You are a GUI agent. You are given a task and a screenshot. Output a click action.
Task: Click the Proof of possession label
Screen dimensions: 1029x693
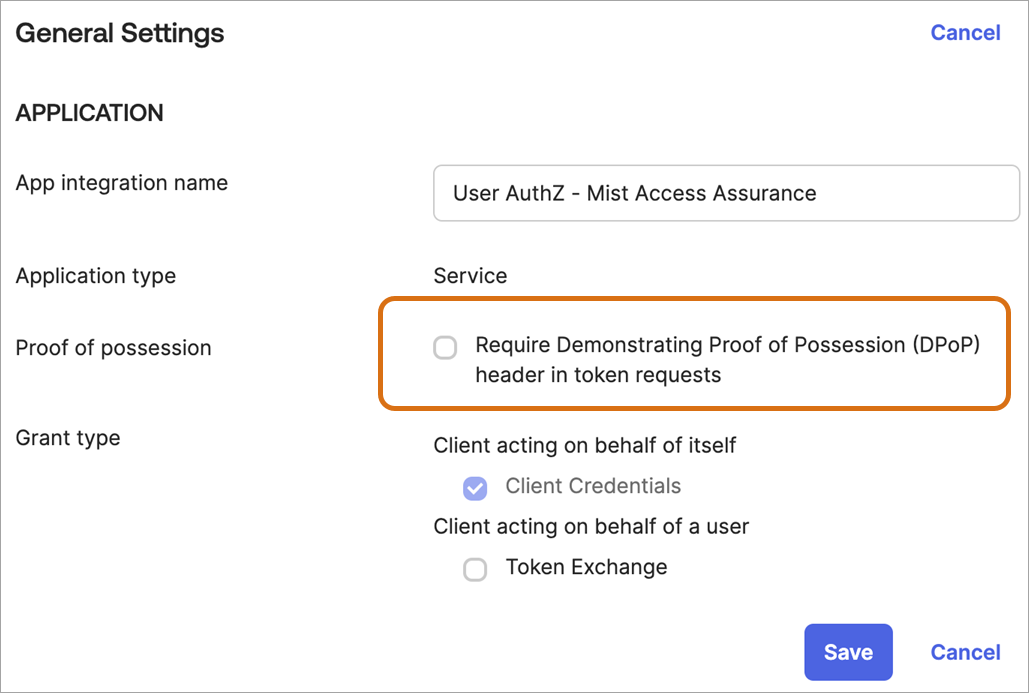coord(114,348)
